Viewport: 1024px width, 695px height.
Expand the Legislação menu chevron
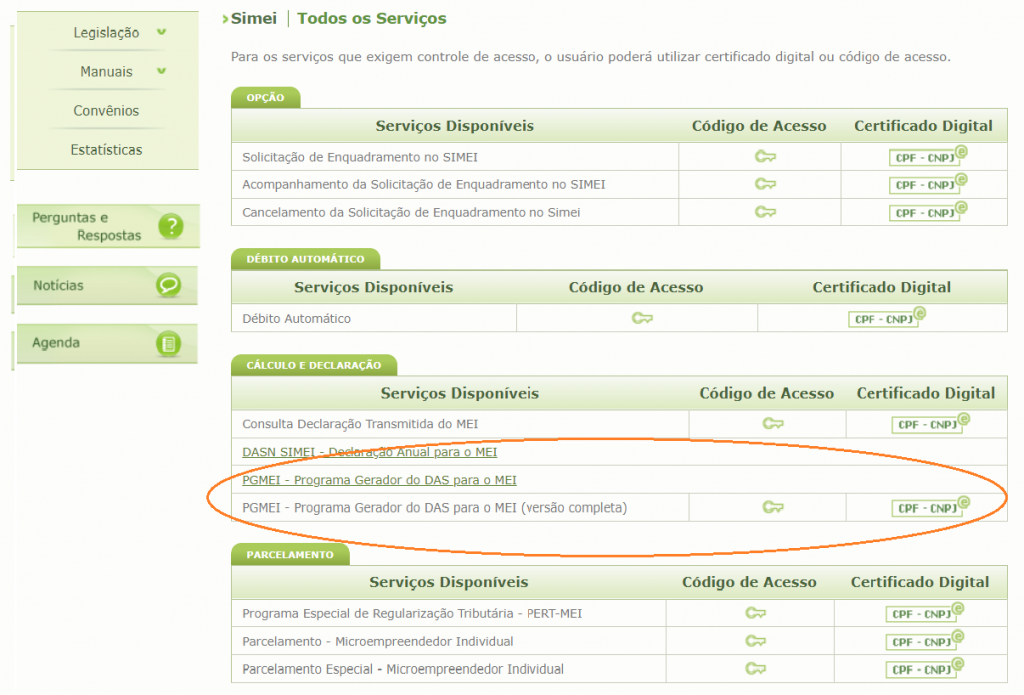click(x=161, y=32)
